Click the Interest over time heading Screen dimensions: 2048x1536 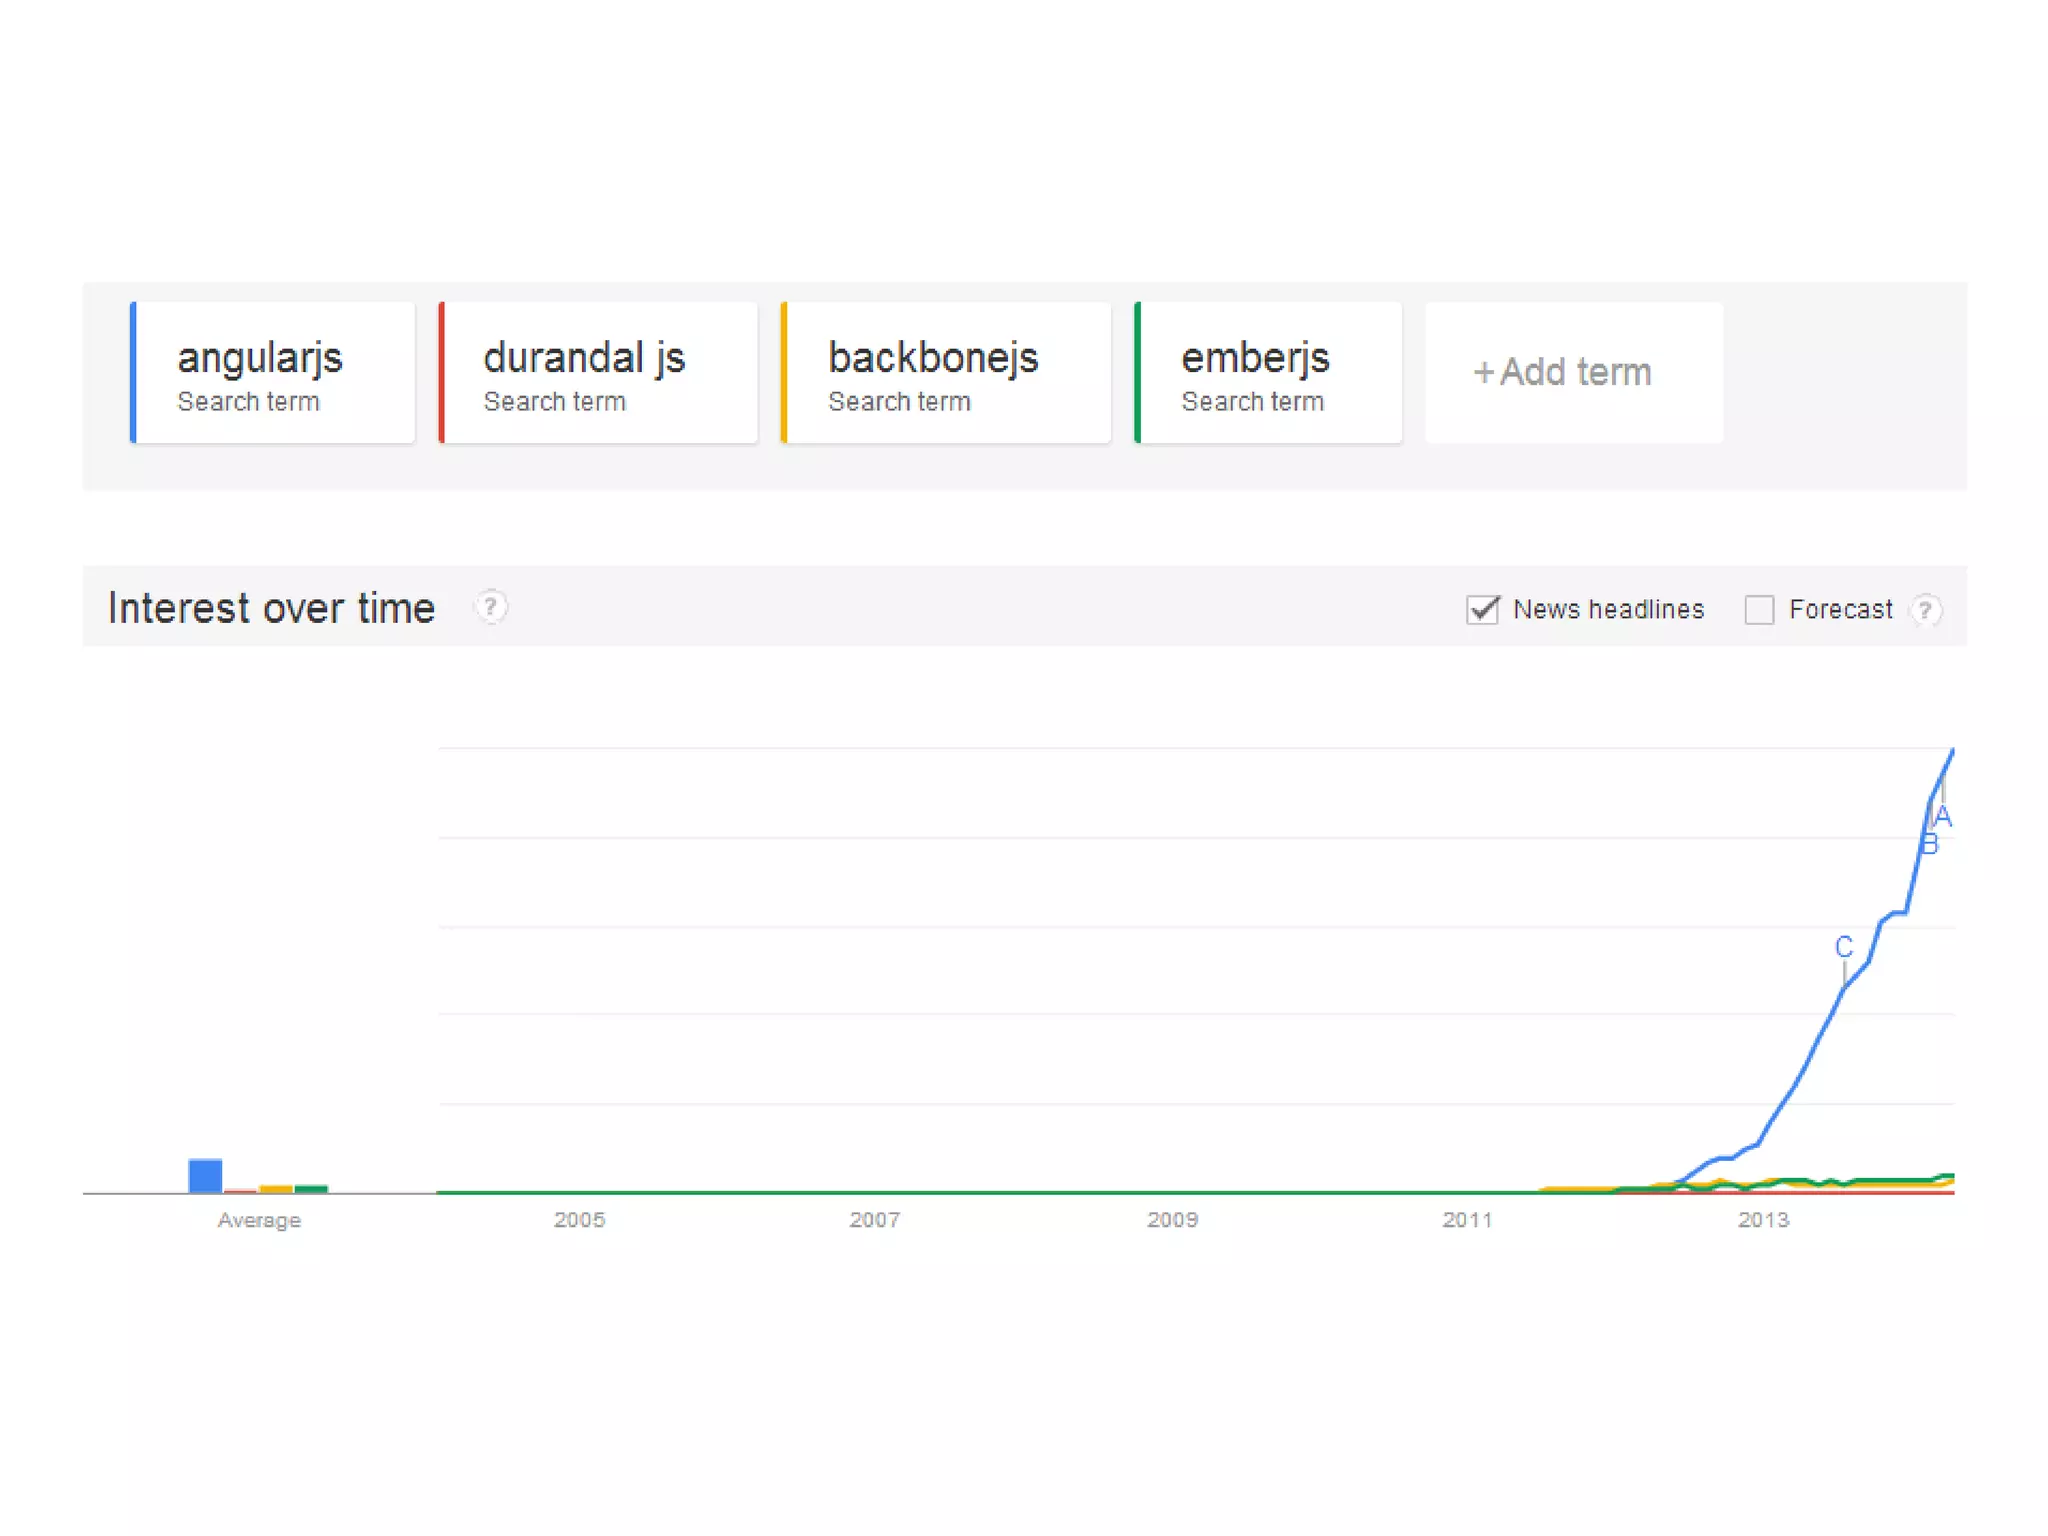click(x=271, y=608)
